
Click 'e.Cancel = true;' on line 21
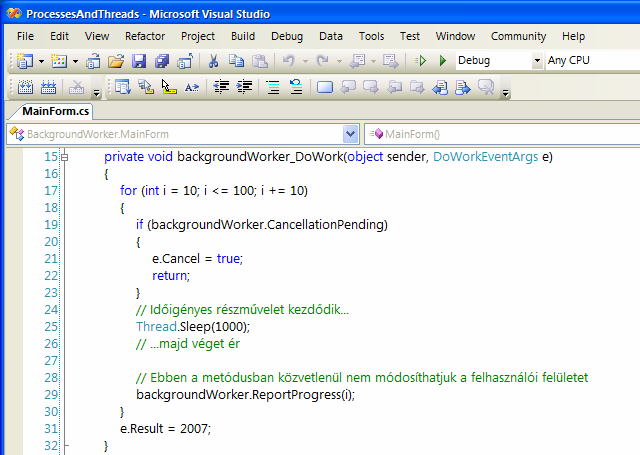tap(198, 259)
